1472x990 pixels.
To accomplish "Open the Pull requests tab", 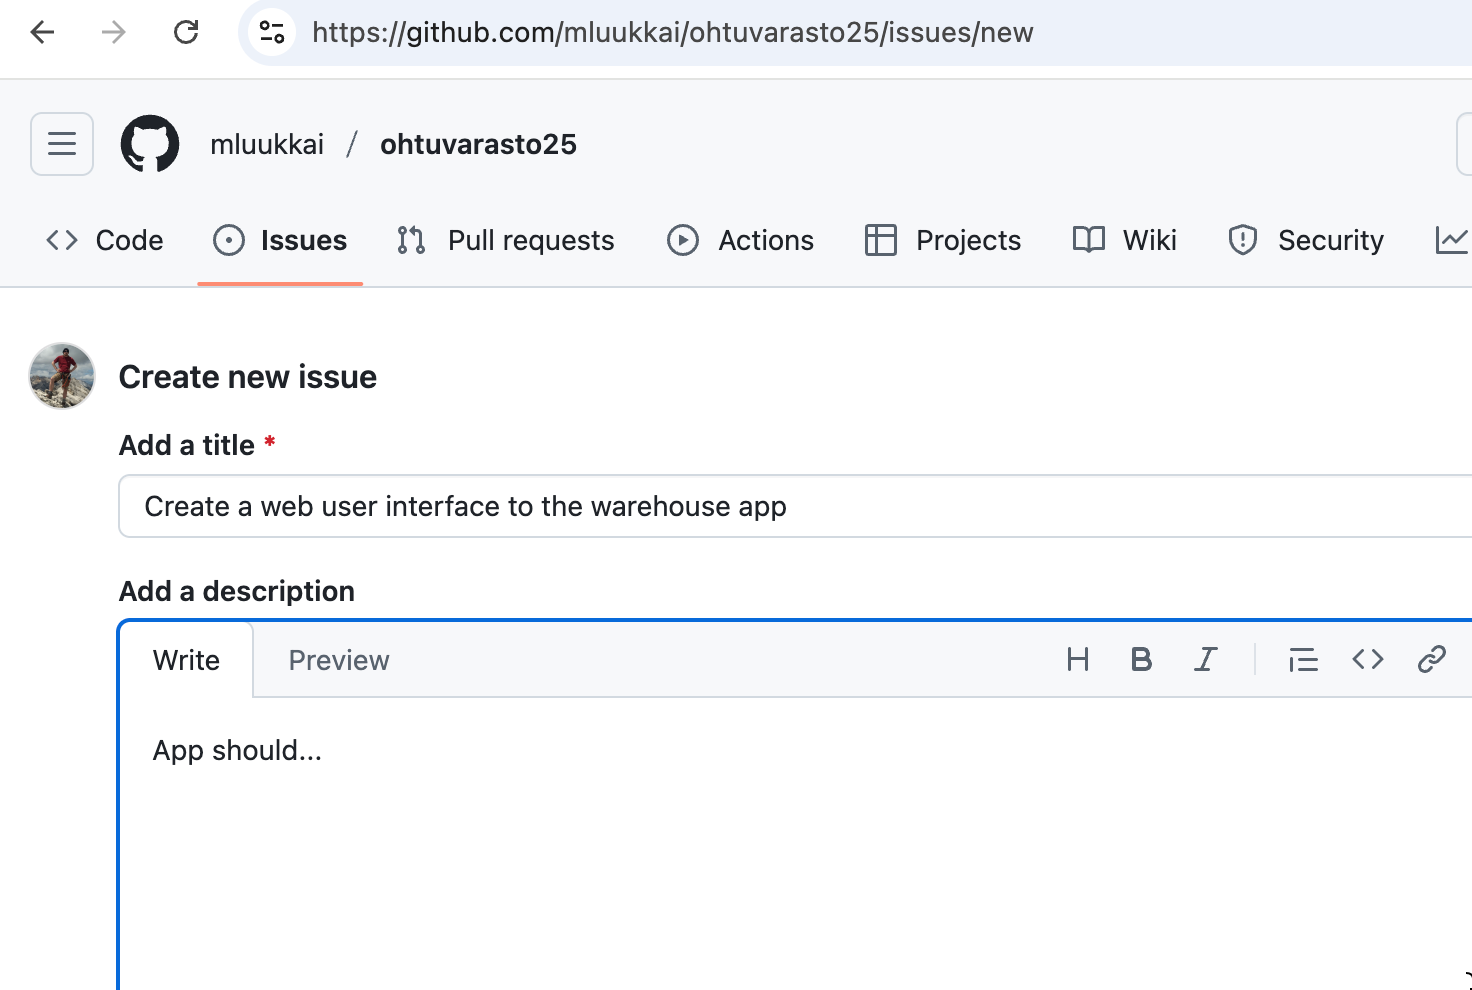I will point(505,241).
